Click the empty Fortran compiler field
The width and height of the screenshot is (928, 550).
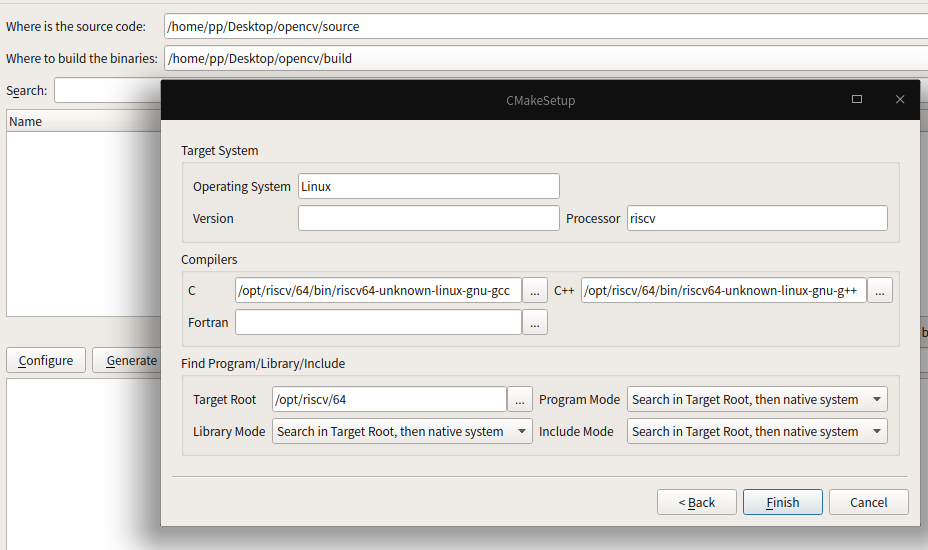[378, 322]
